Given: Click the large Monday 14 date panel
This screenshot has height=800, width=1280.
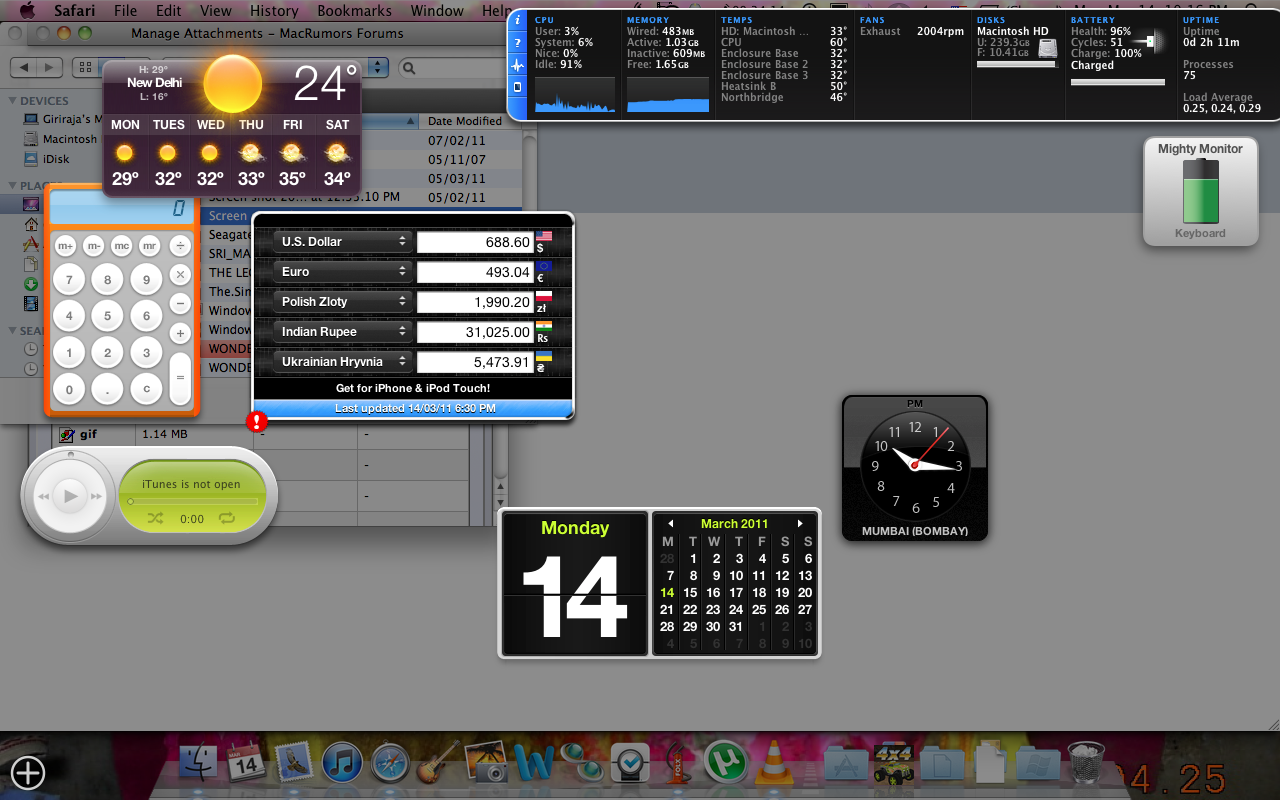Looking at the screenshot, I should click(575, 584).
